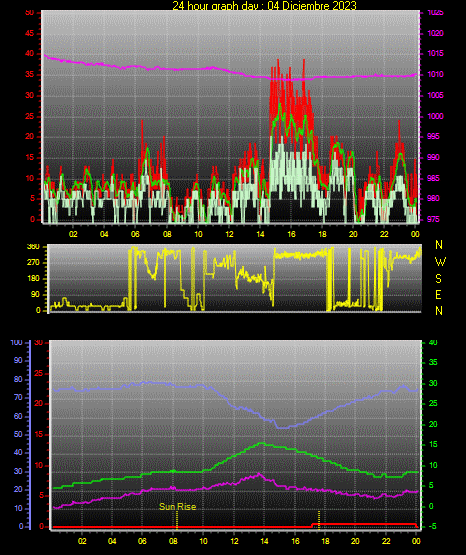
Task: Click the 1025 pressure axis value
Action: tap(435, 12)
